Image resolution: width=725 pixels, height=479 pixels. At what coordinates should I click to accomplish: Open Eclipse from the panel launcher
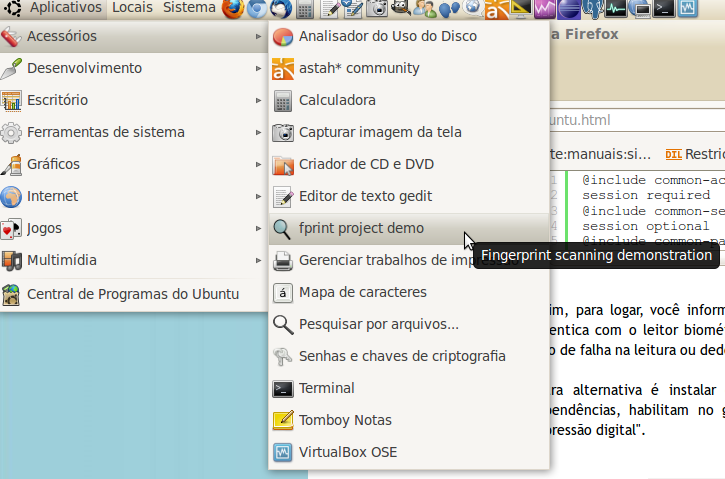click(569, 10)
